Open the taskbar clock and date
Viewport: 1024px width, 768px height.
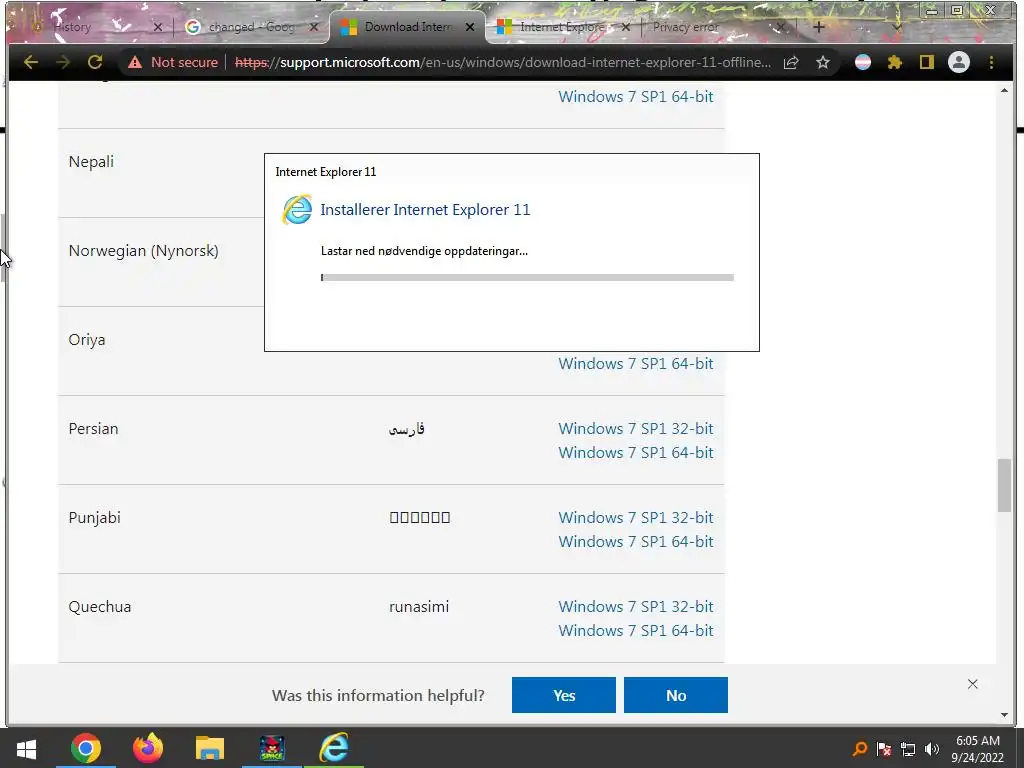[978, 749]
